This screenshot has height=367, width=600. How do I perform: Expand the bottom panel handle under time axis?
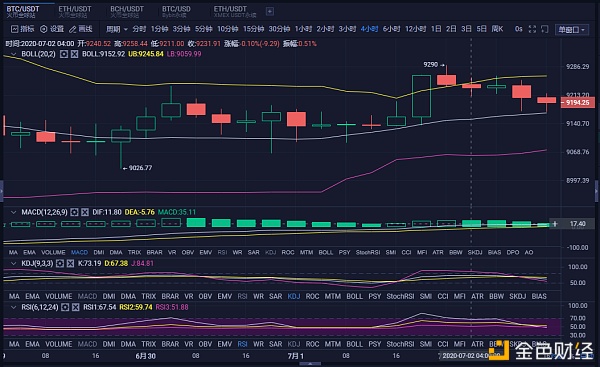click(310, 364)
